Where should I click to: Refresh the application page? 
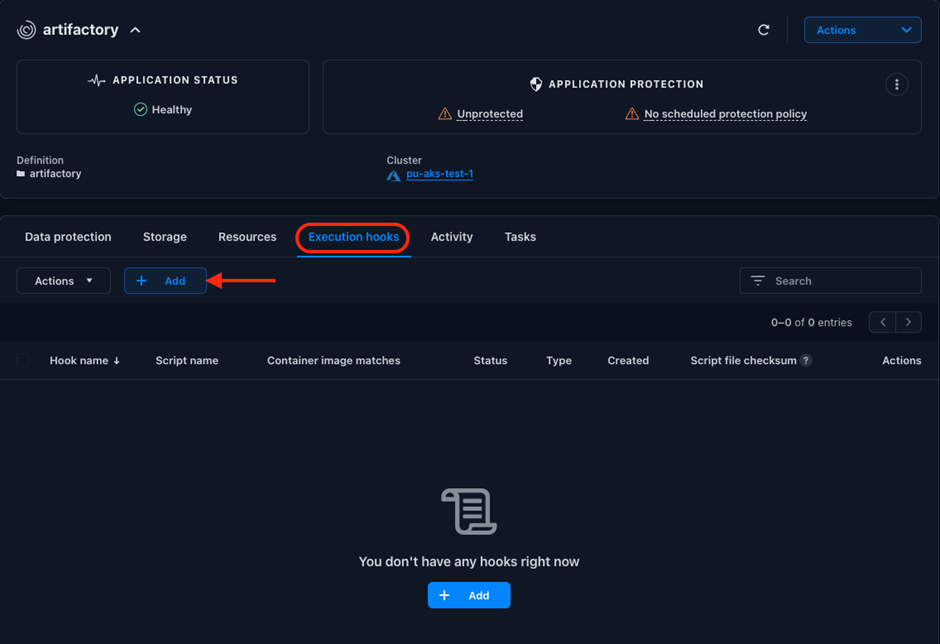click(x=763, y=30)
